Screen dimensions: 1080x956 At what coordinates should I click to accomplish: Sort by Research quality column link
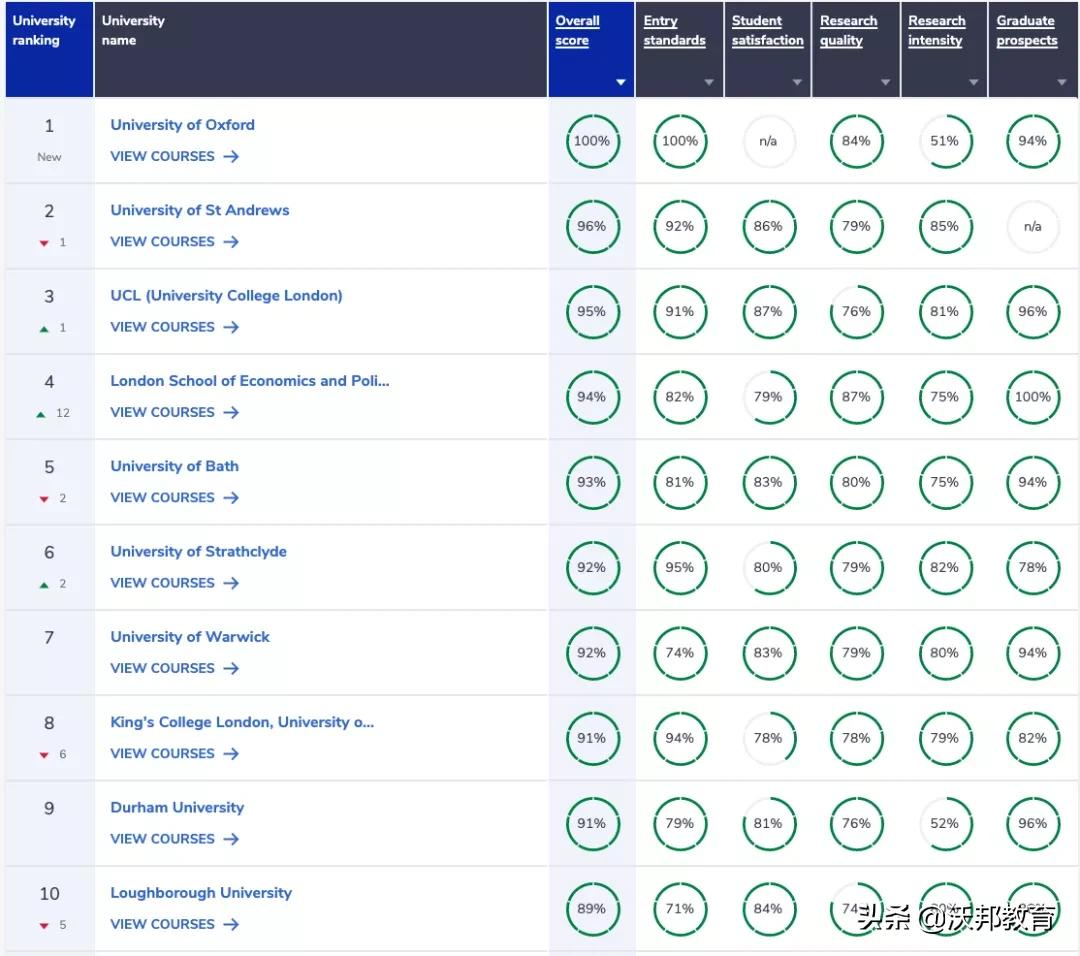tap(849, 30)
